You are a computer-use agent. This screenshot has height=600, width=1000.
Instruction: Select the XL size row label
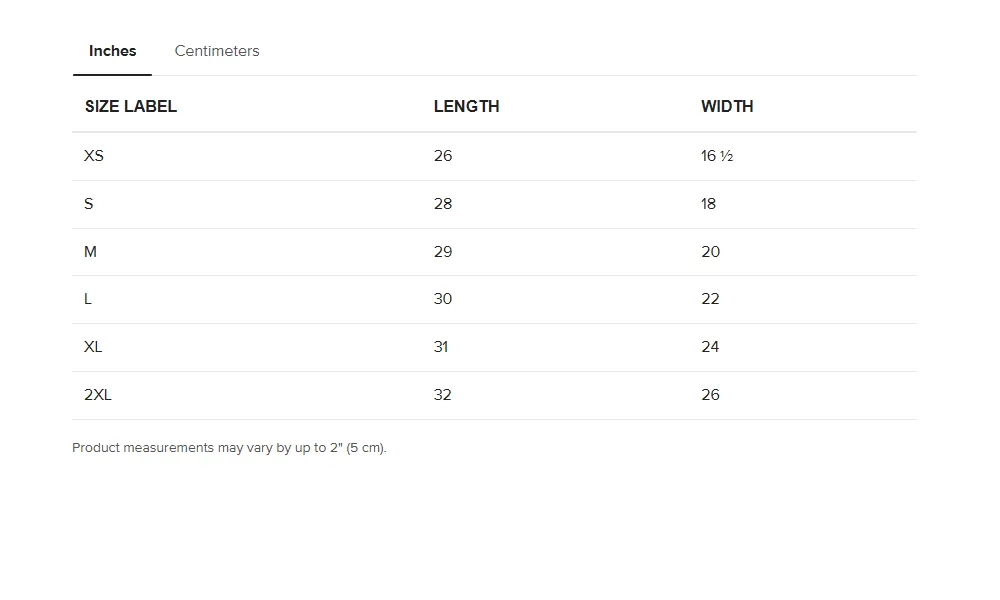[x=94, y=347]
